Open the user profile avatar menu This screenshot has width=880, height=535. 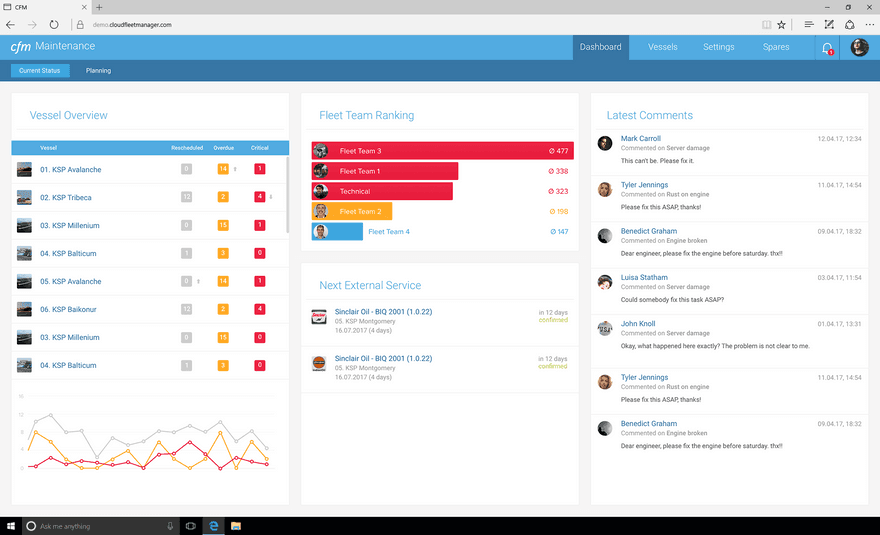pos(859,47)
